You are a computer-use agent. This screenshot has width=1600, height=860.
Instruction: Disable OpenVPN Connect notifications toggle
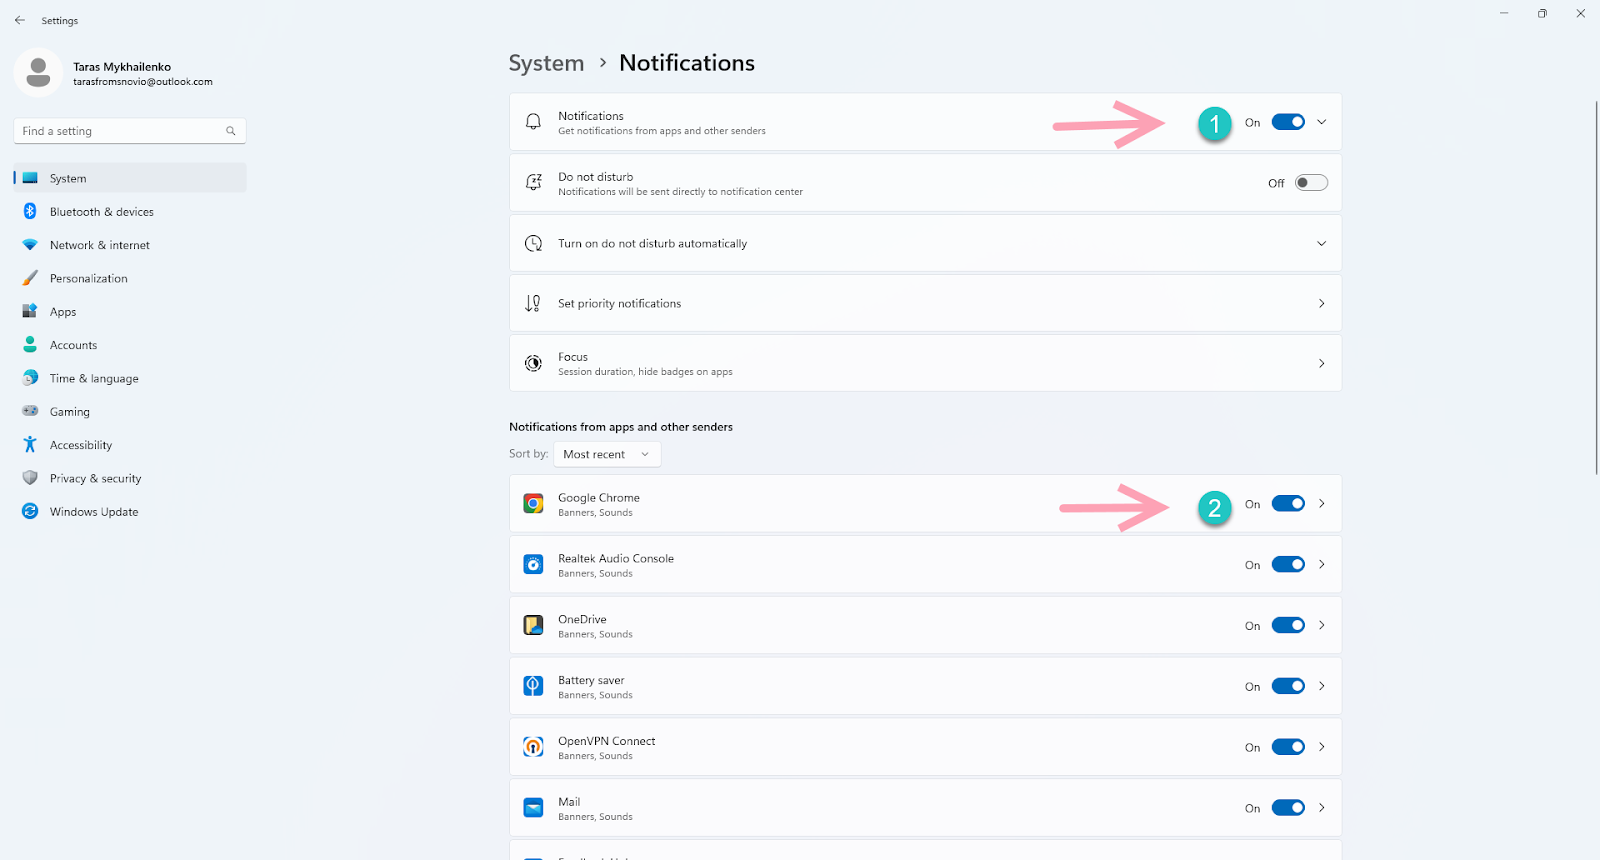(x=1288, y=747)
